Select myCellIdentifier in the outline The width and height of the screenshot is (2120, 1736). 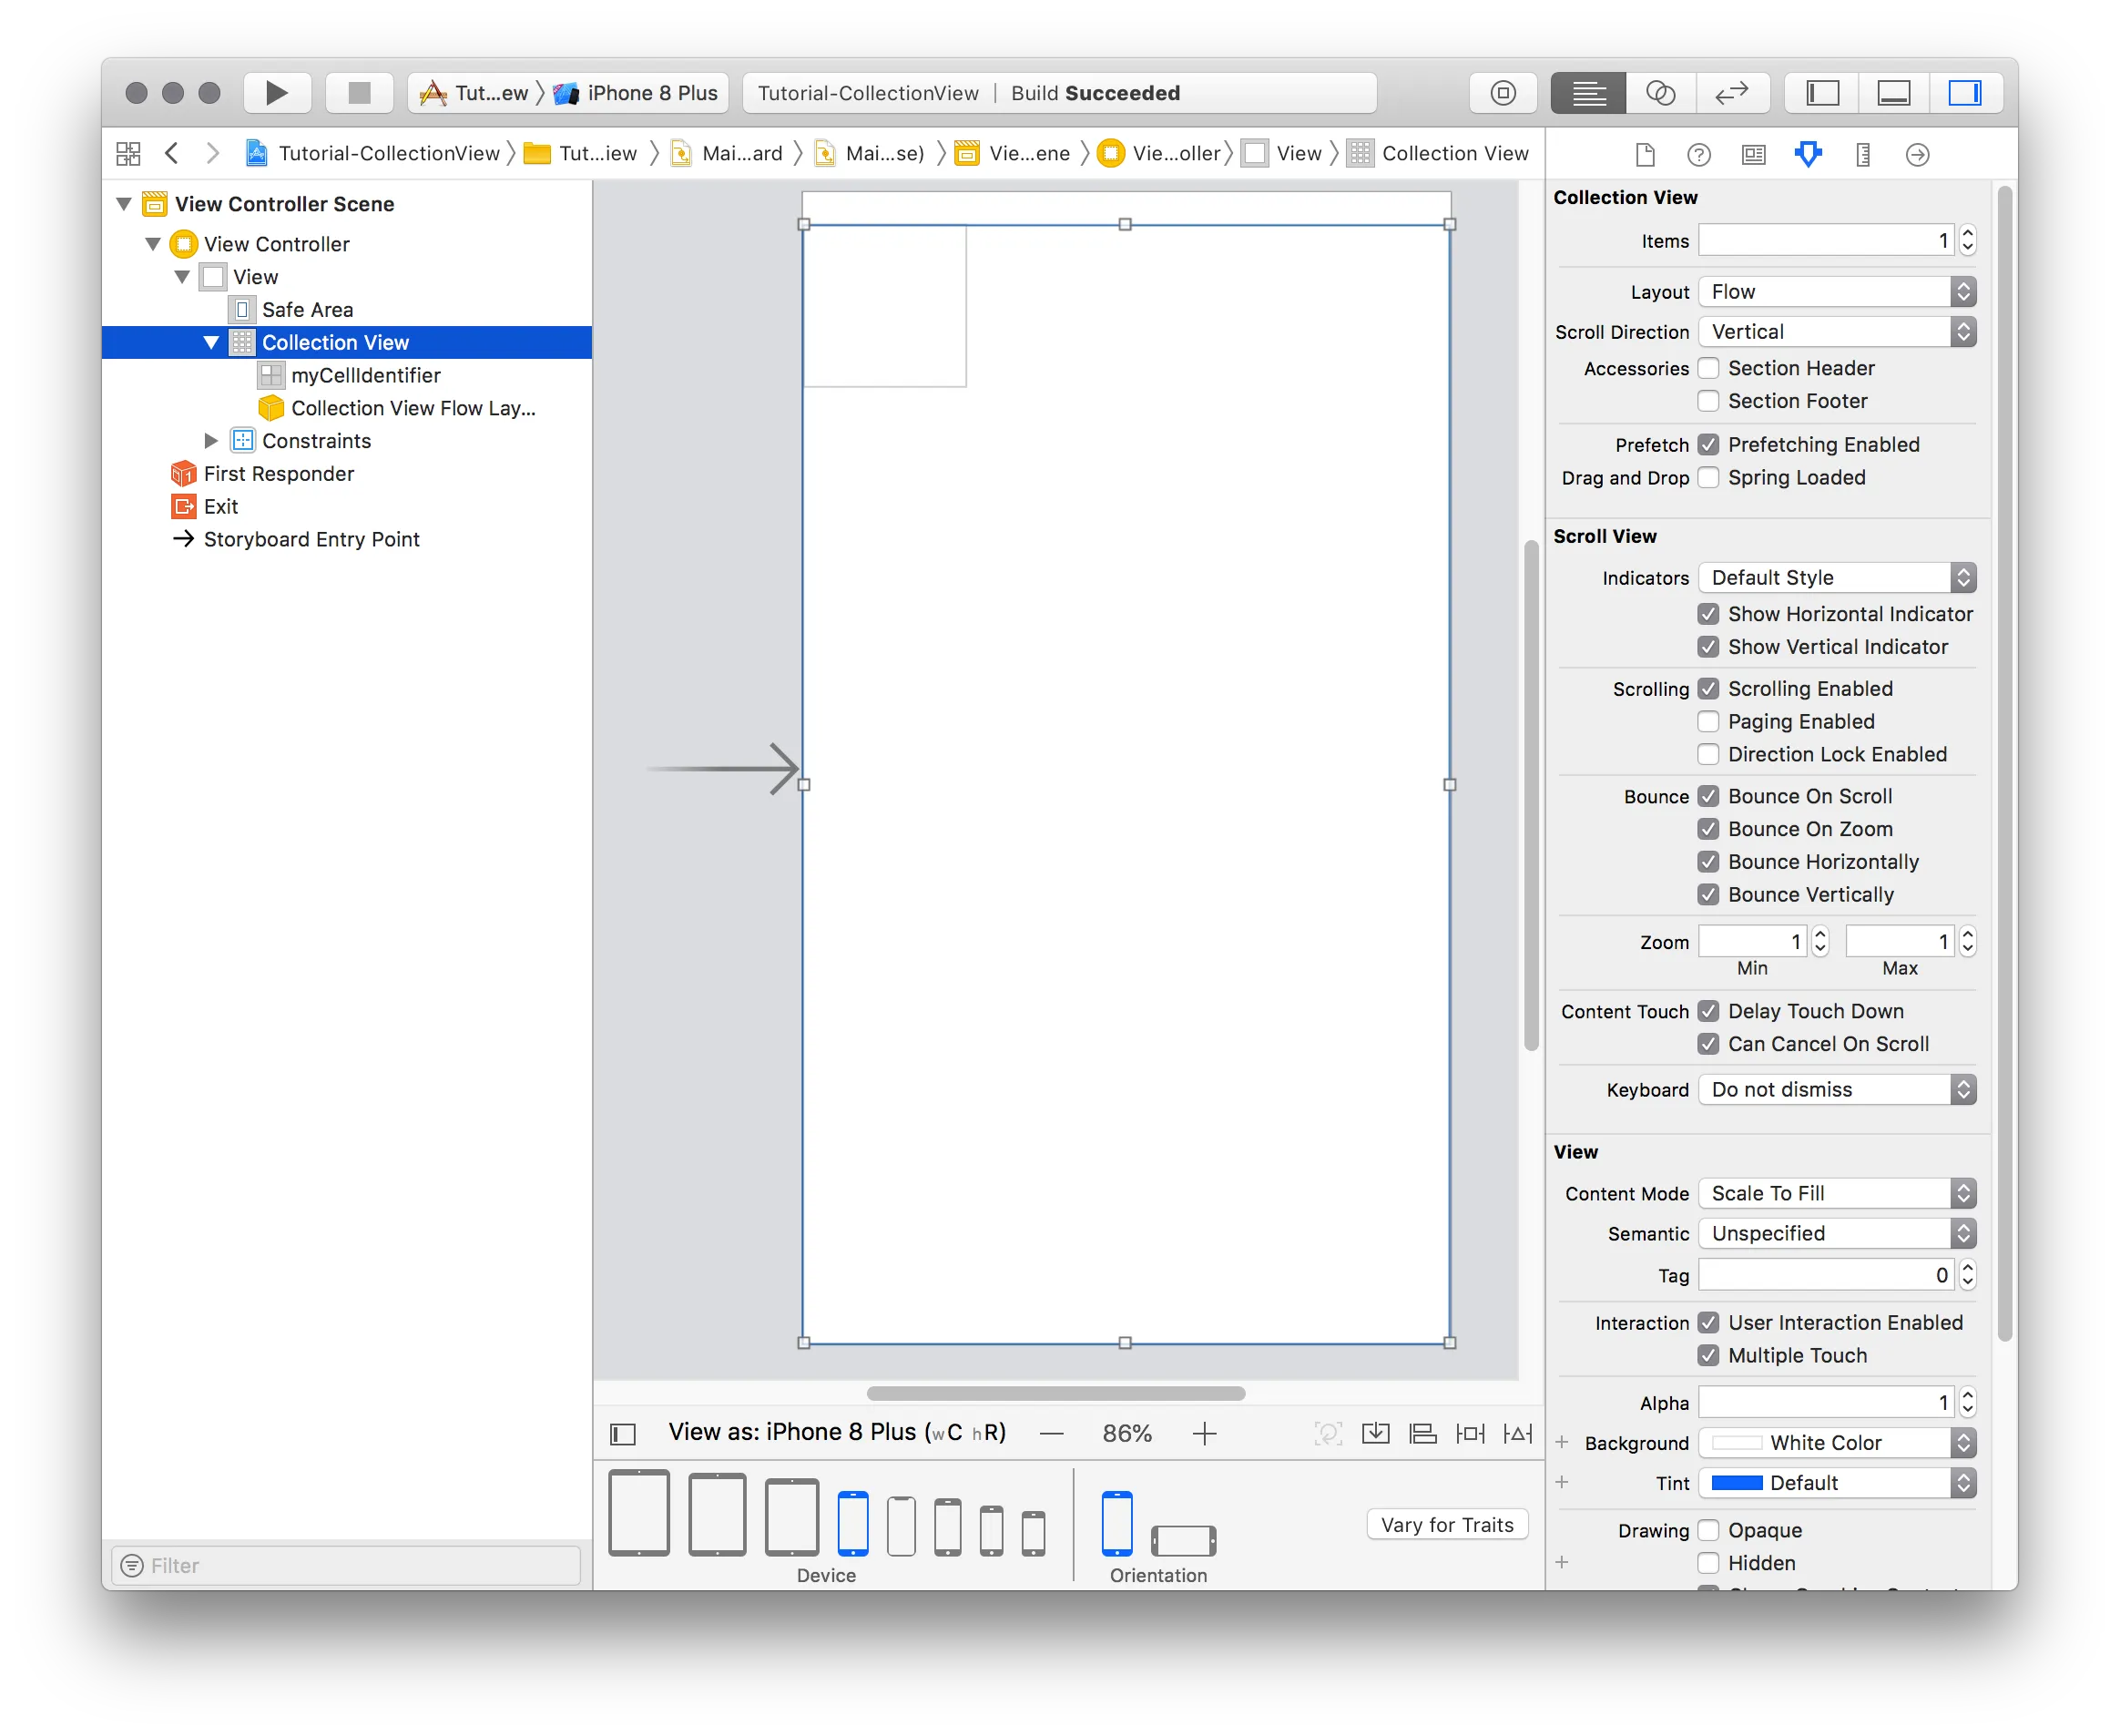tap(365, 375)
